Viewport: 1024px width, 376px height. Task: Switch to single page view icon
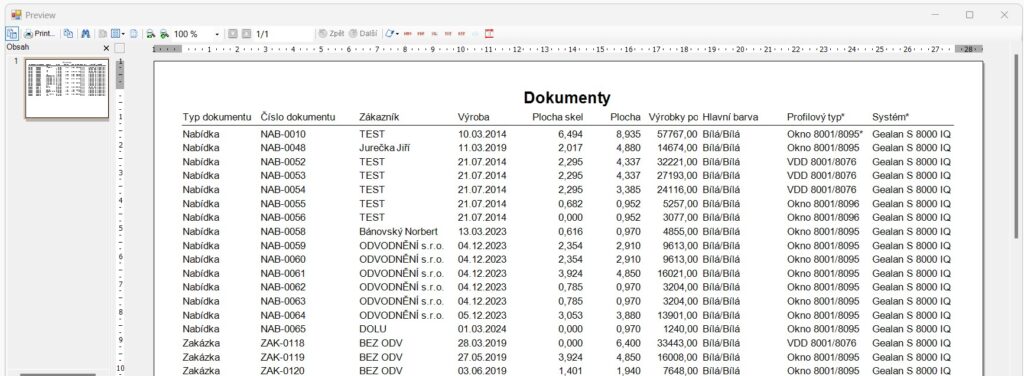(103, 33)
